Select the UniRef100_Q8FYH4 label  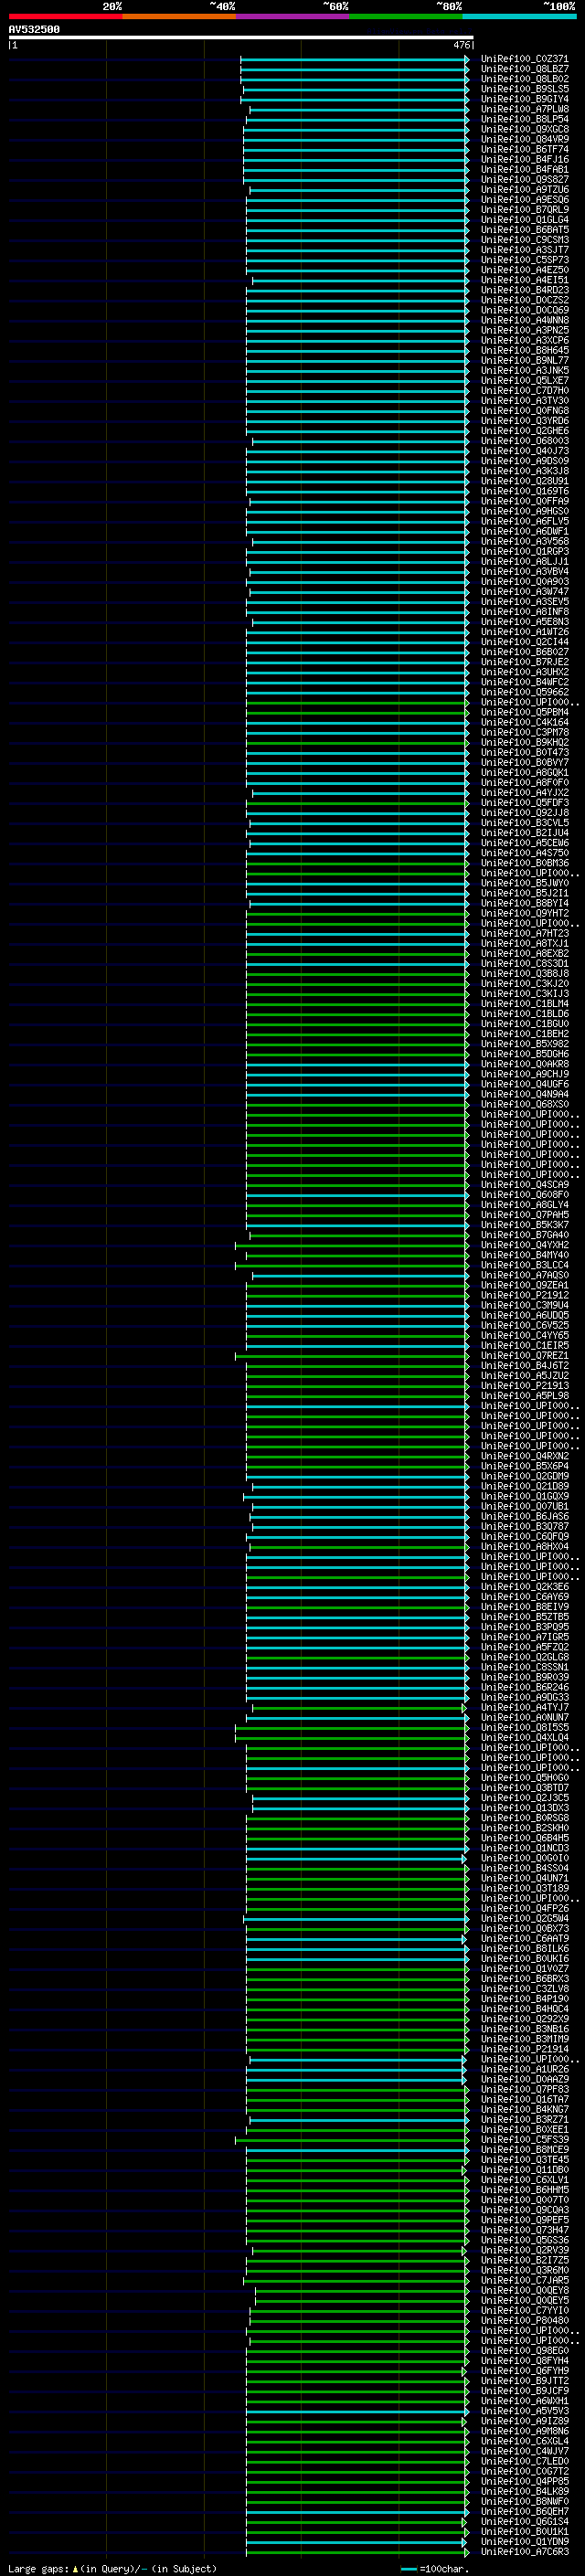click(525, 2361)
